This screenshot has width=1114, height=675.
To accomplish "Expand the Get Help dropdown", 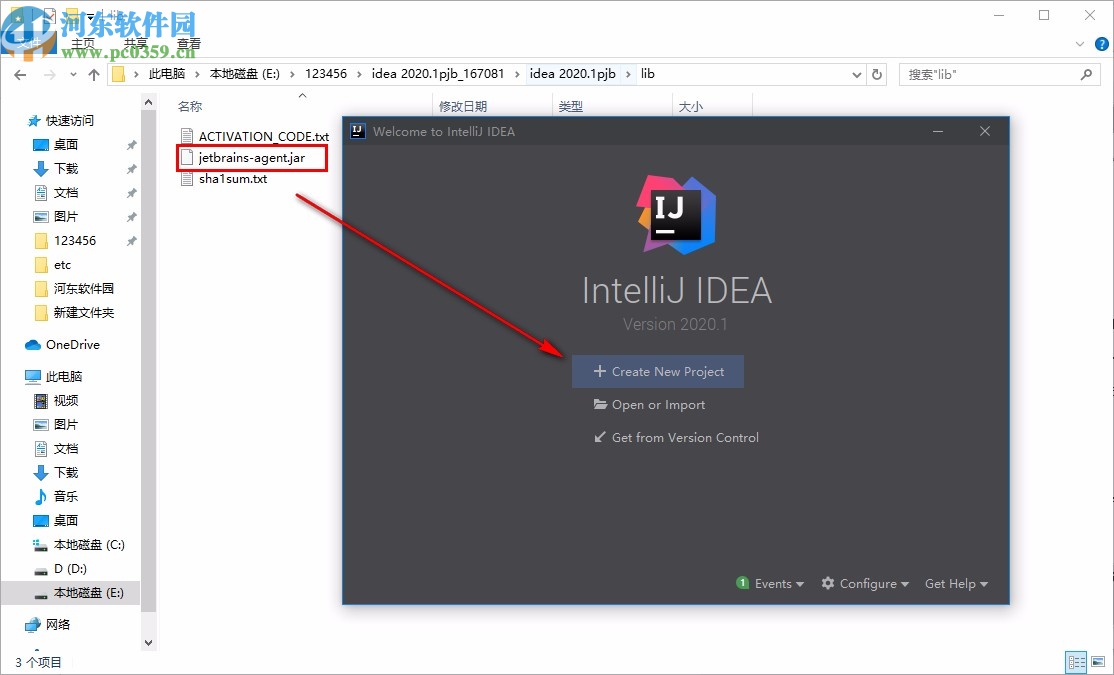I will click(955, 583).
